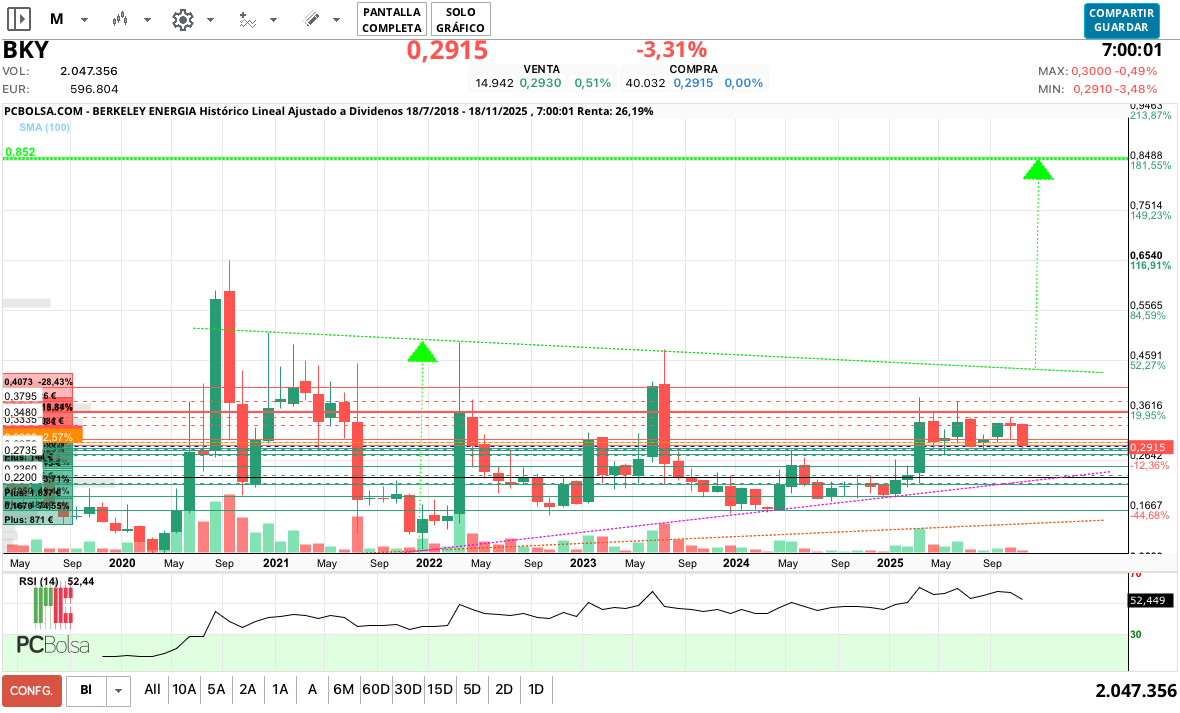Viewport: 1180px width, 713px height.
Task: Select the M monthly period button
Action: [x=56, y=19]
